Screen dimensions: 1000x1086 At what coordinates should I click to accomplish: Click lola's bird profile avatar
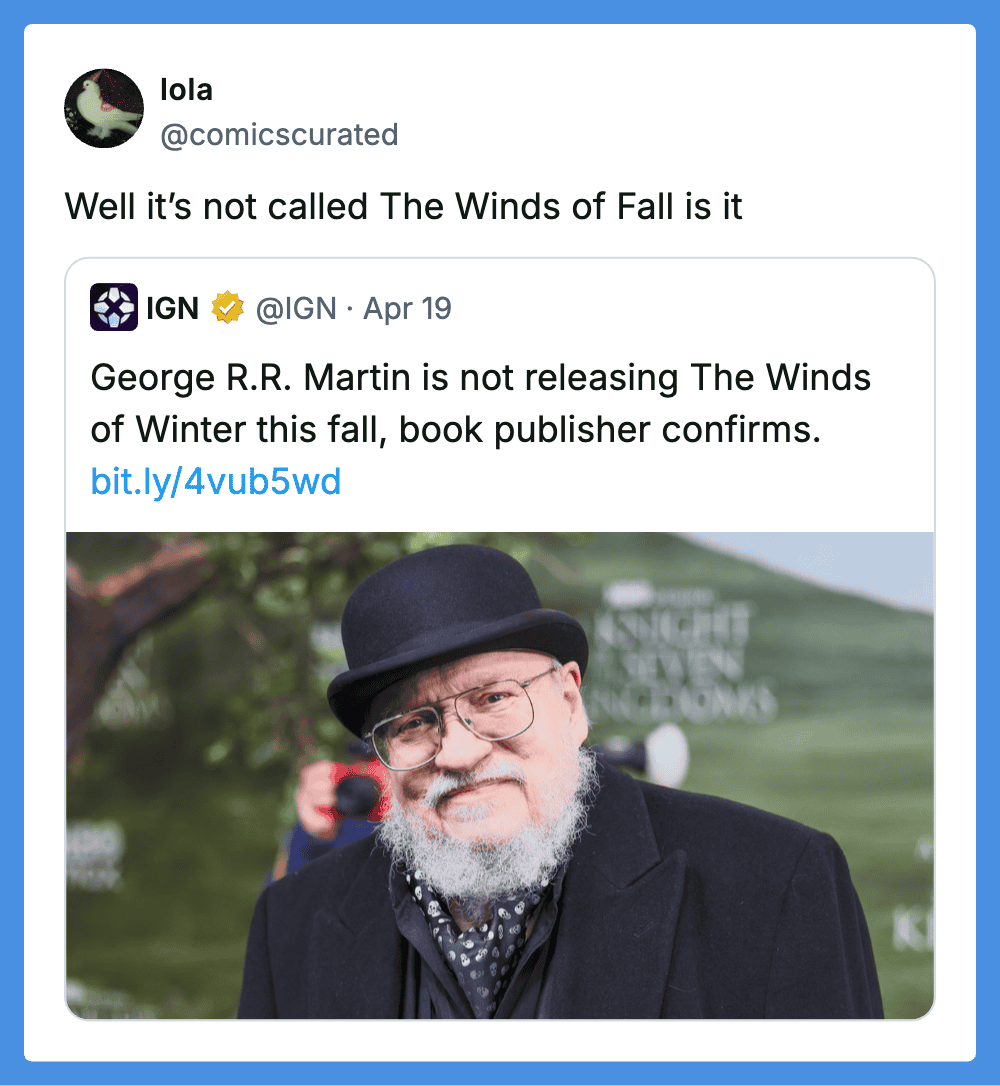tap(104, 109)
